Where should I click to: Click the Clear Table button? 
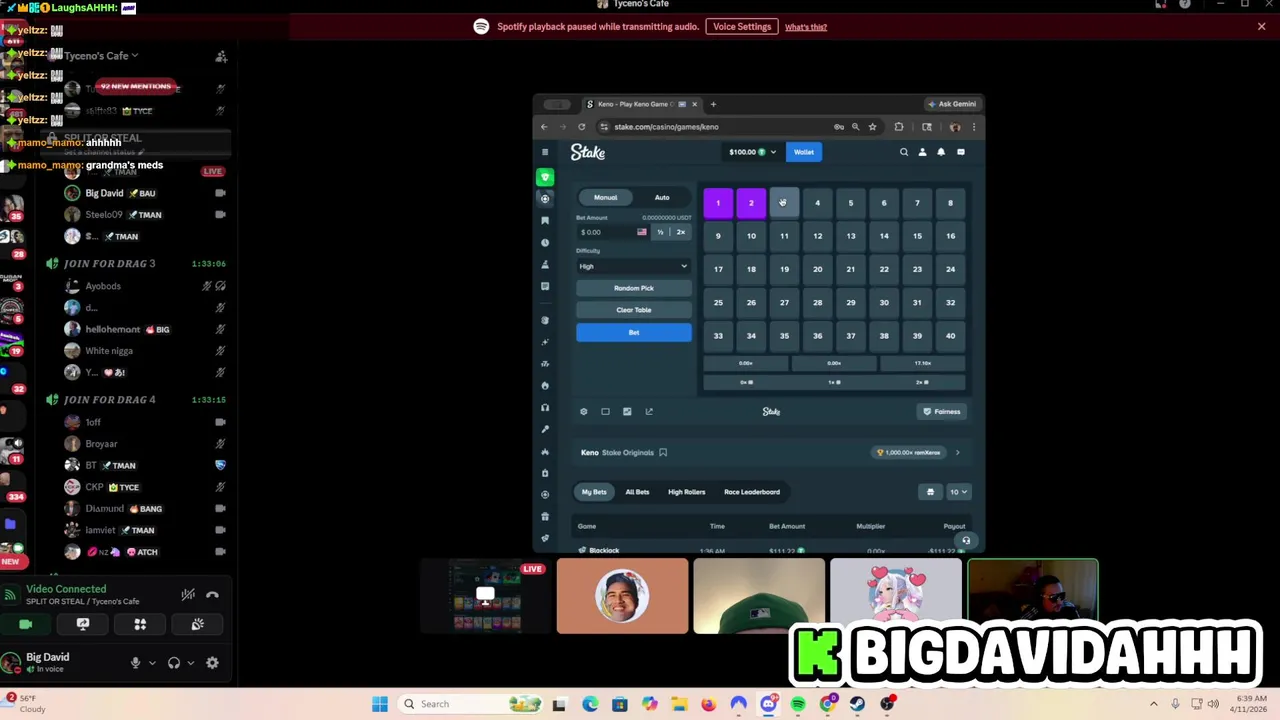[633, 310]
